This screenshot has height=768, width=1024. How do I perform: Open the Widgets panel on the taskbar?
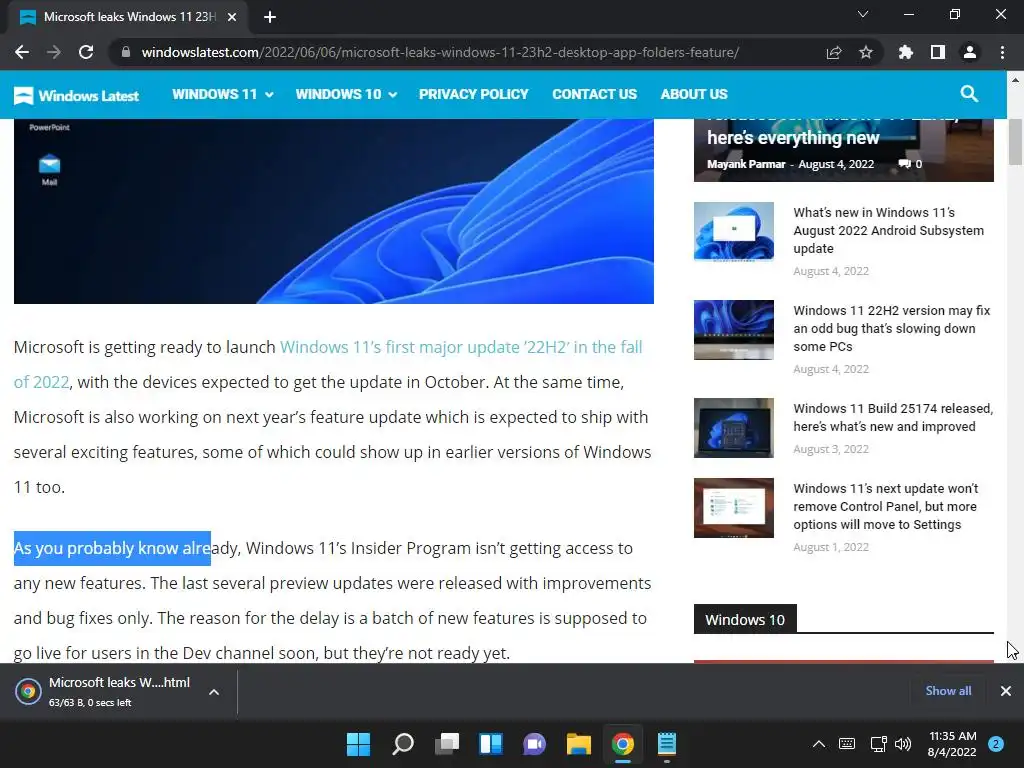(490, 744)
